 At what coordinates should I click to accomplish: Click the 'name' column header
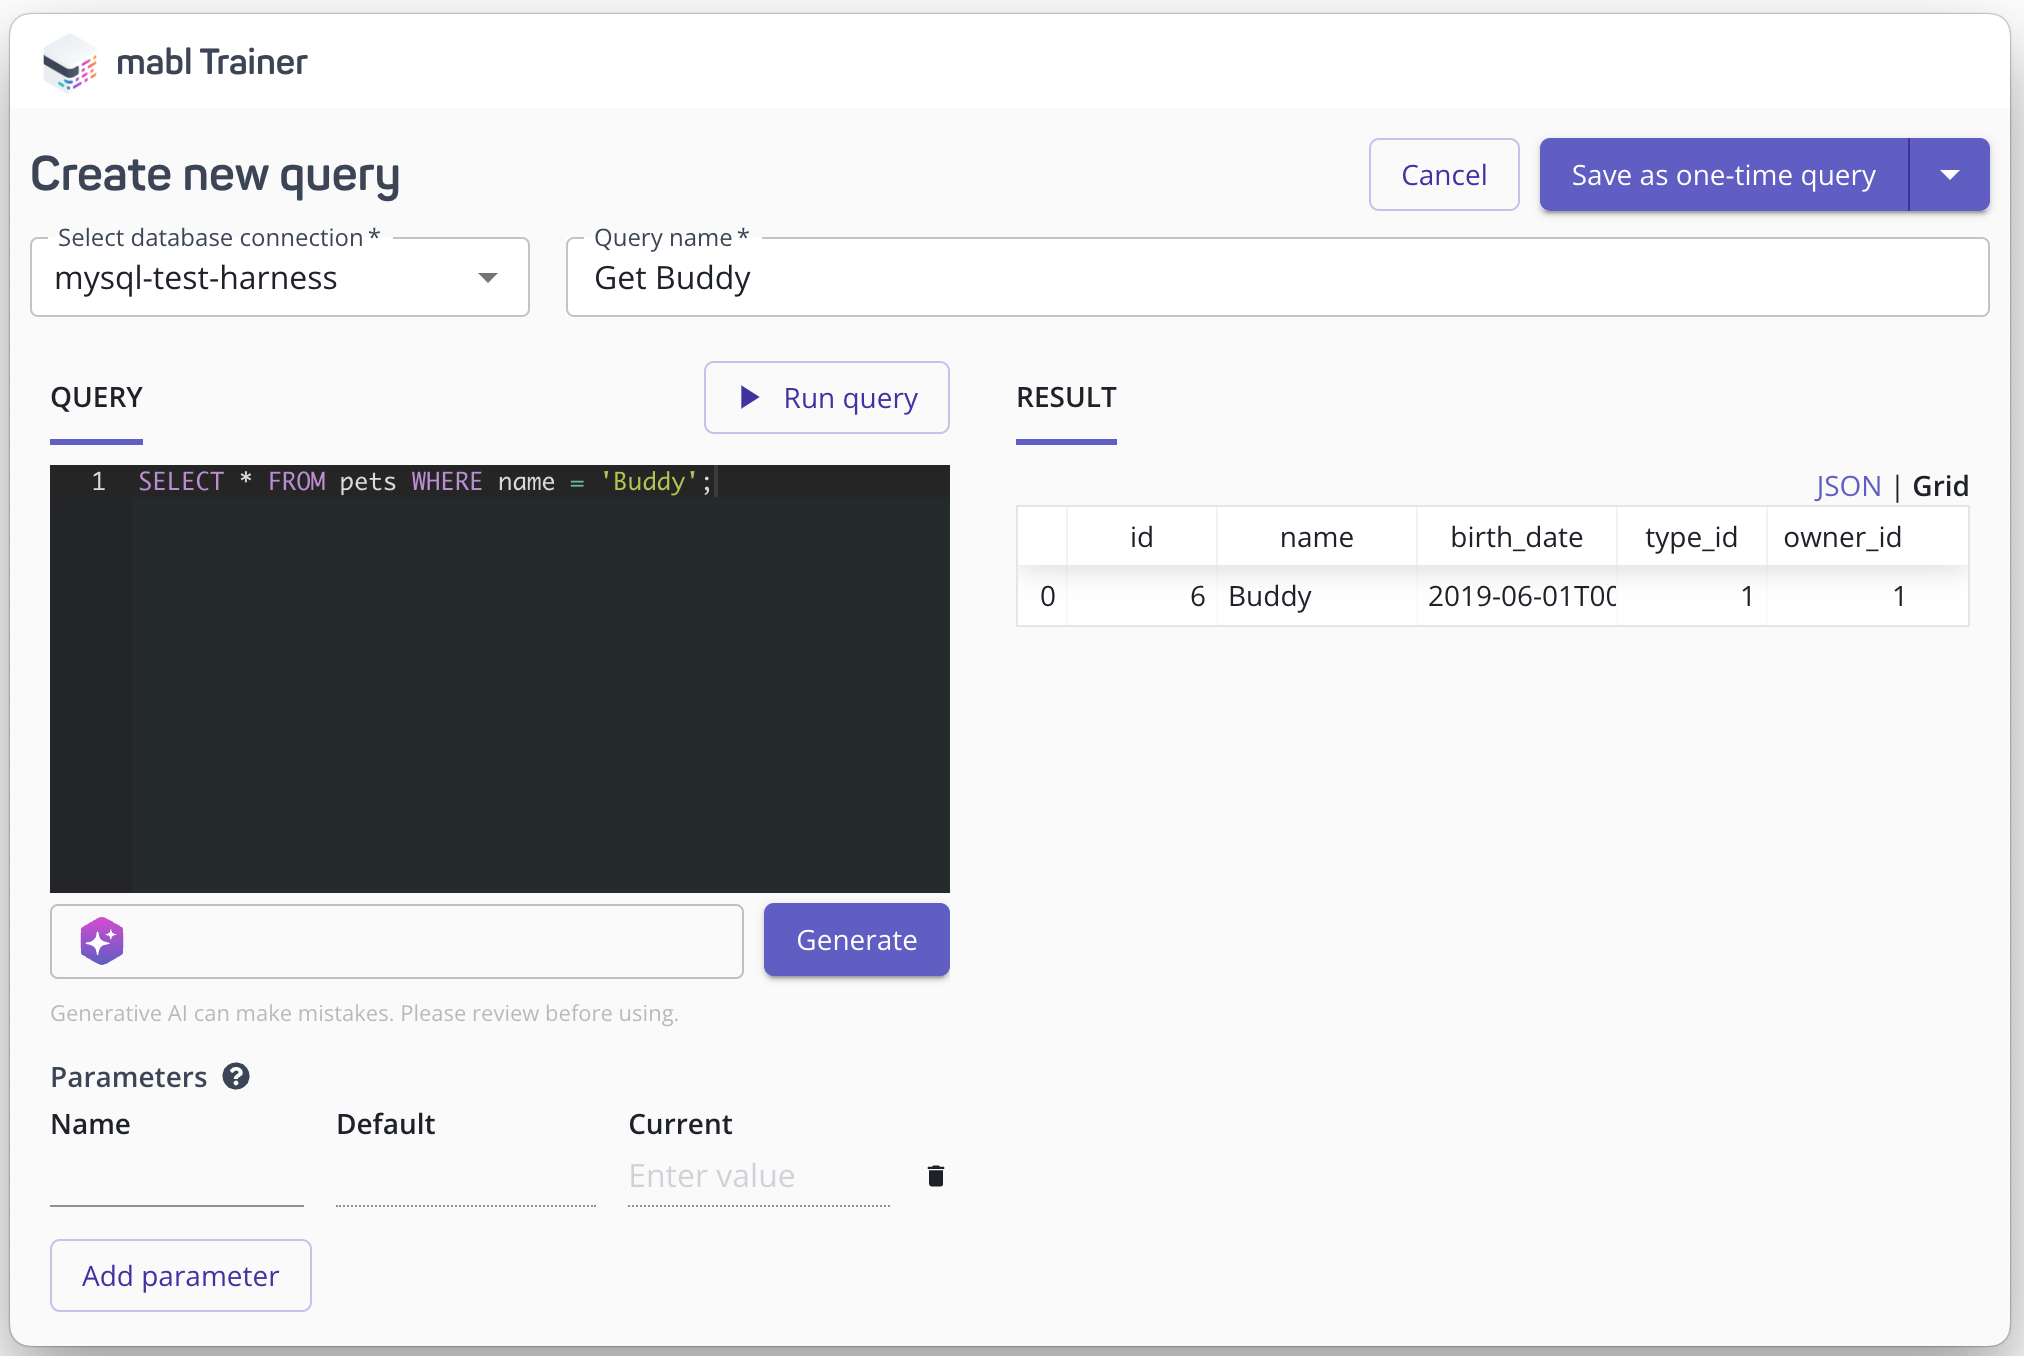click(x=1316, y=537)
